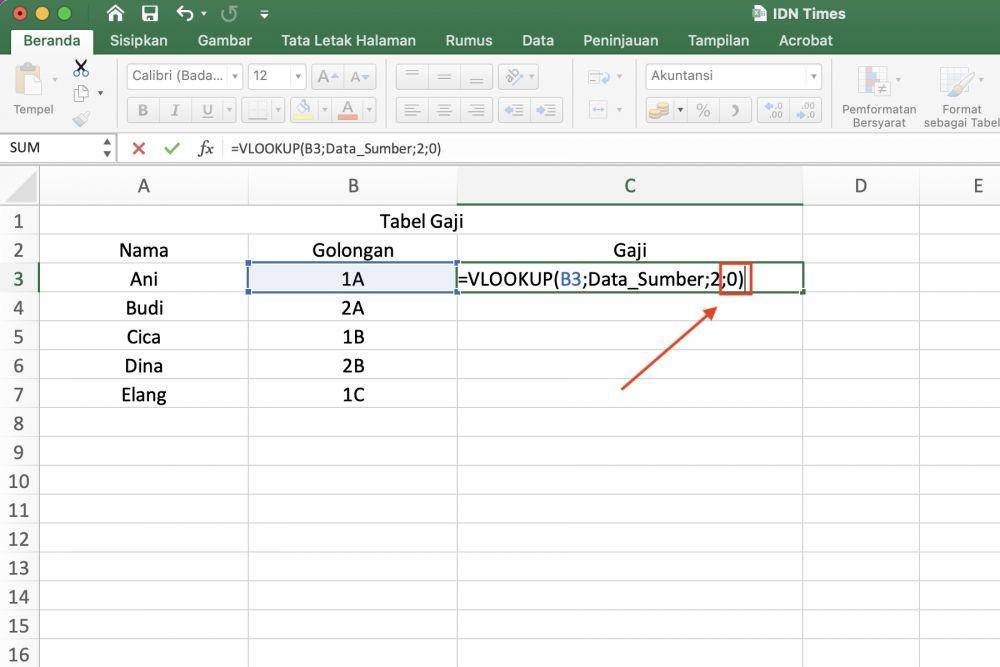
Task: Apply the red font color A
Action: coord(348,110)
